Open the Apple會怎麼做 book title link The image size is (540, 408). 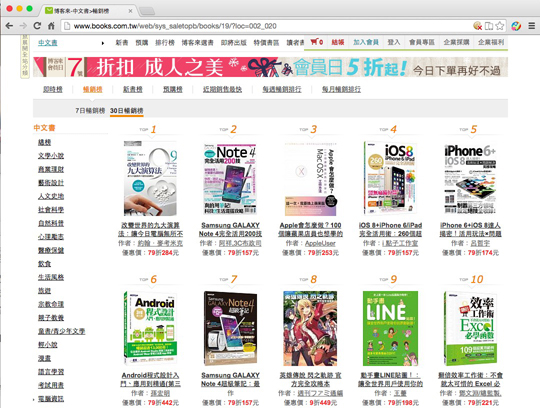click(310, 229)
